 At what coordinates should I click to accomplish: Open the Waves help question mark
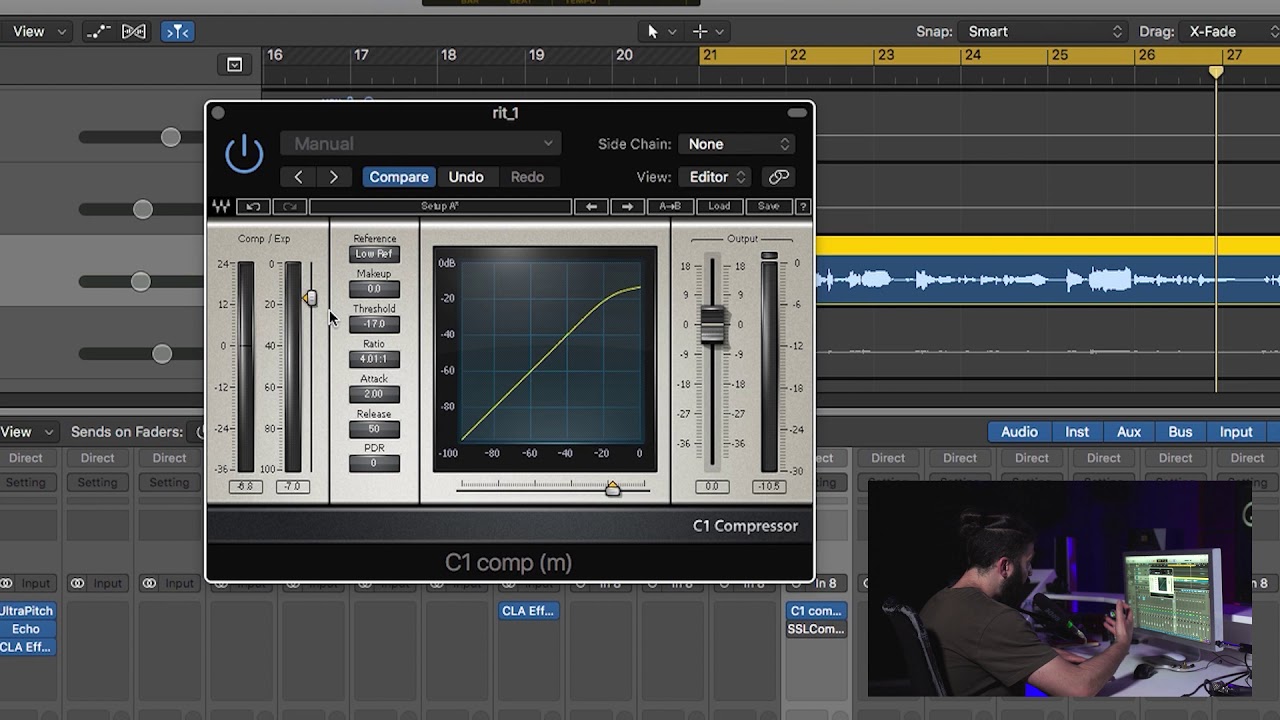(803, 206)
